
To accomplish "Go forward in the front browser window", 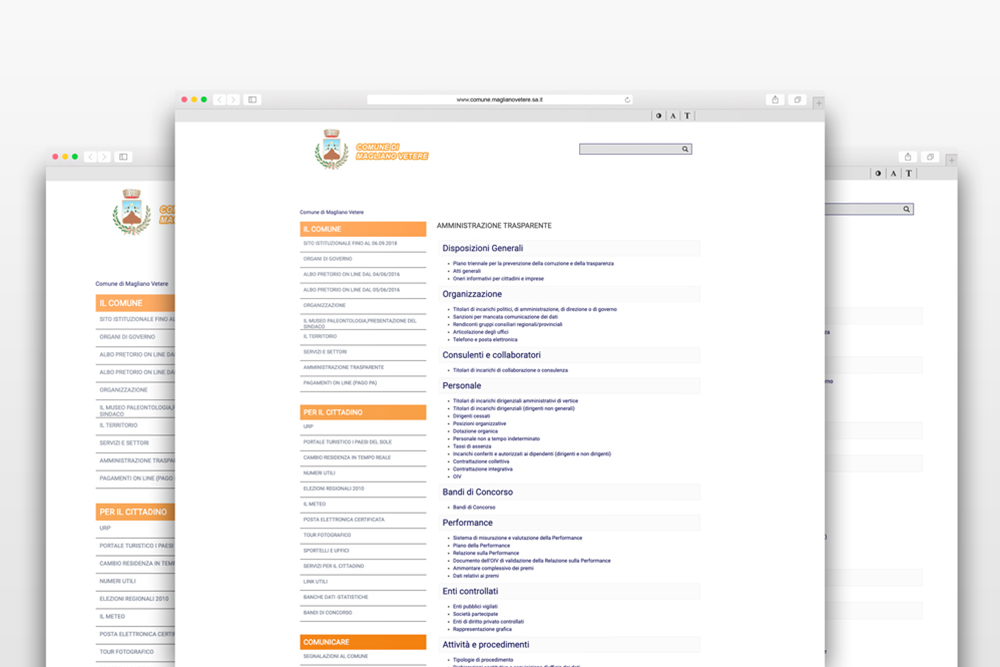I will click(233, 99).
